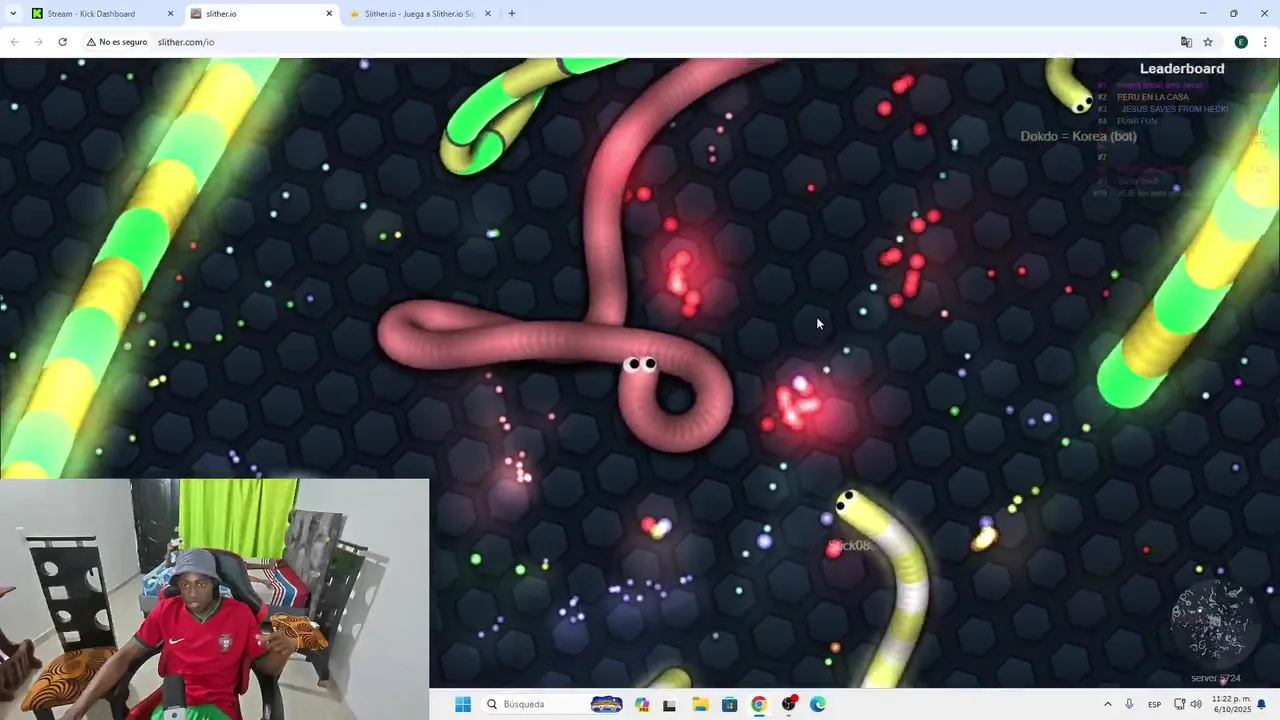Change the ESP keyboard language
The image size is (1280, 720).
coord(1154,704)
